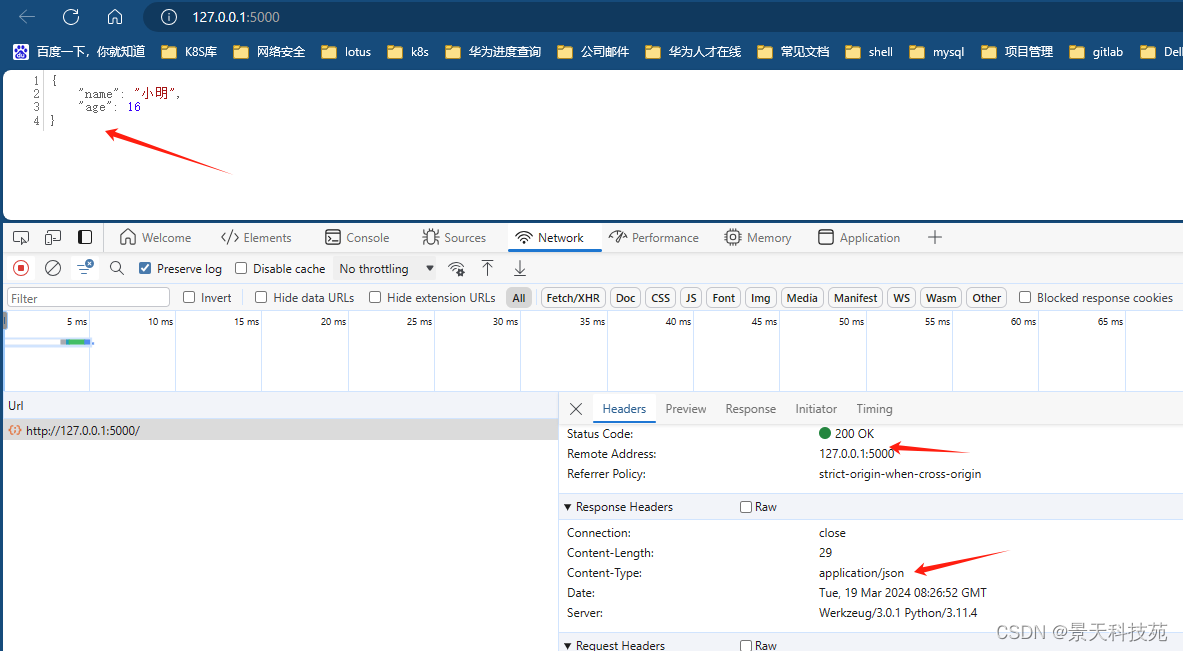Open the 网络安全 bookmark folder
Viewport: 1183px width, 651px height.
269,51
